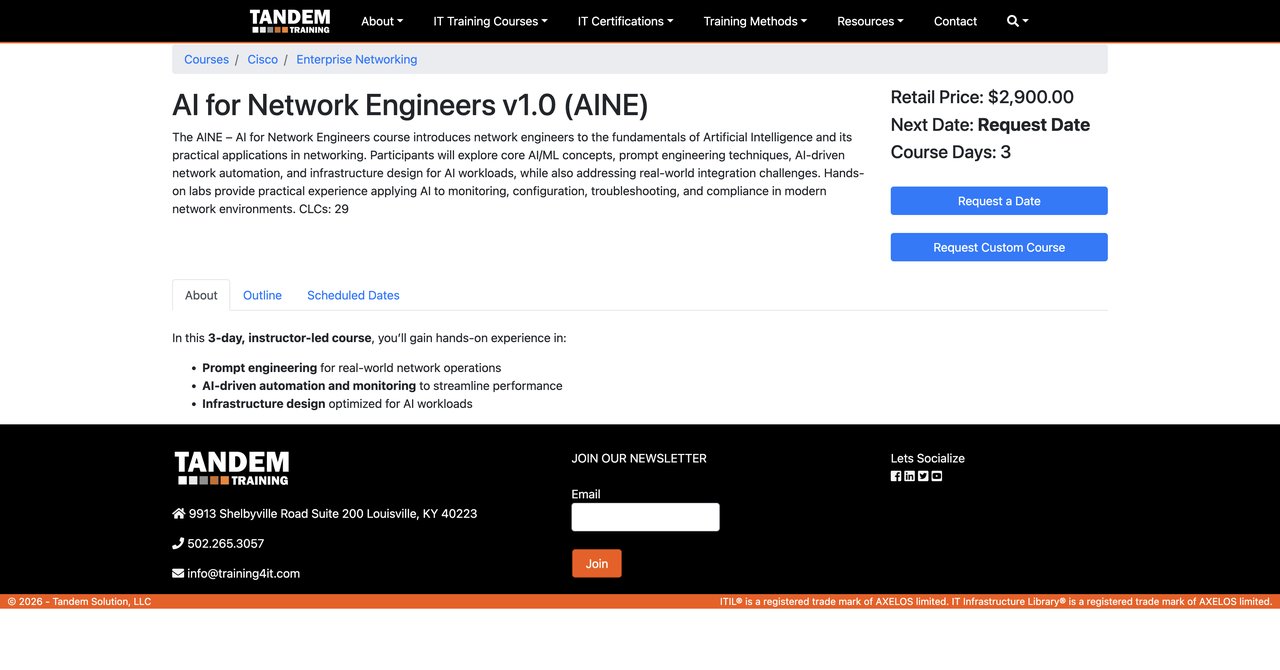The width and height of the screenshot is (1280, 670).
Task: Focus the newsletter Email input field
Action: (645, 517)
